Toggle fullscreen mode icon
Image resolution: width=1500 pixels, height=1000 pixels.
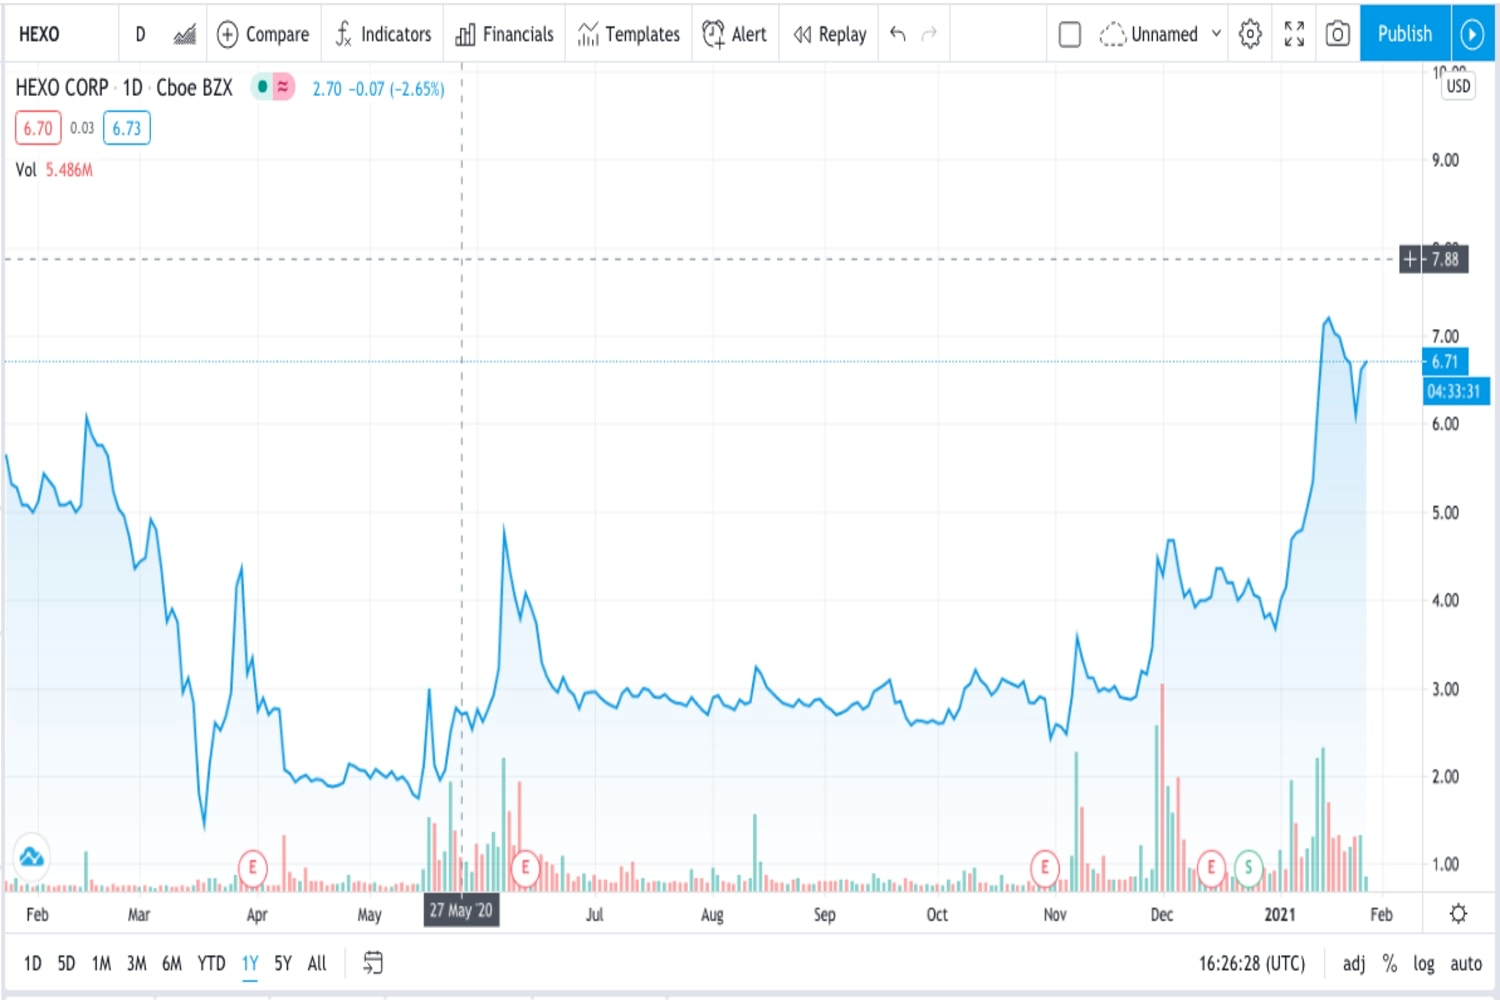pyautogui.click(x=1294, y=34)
